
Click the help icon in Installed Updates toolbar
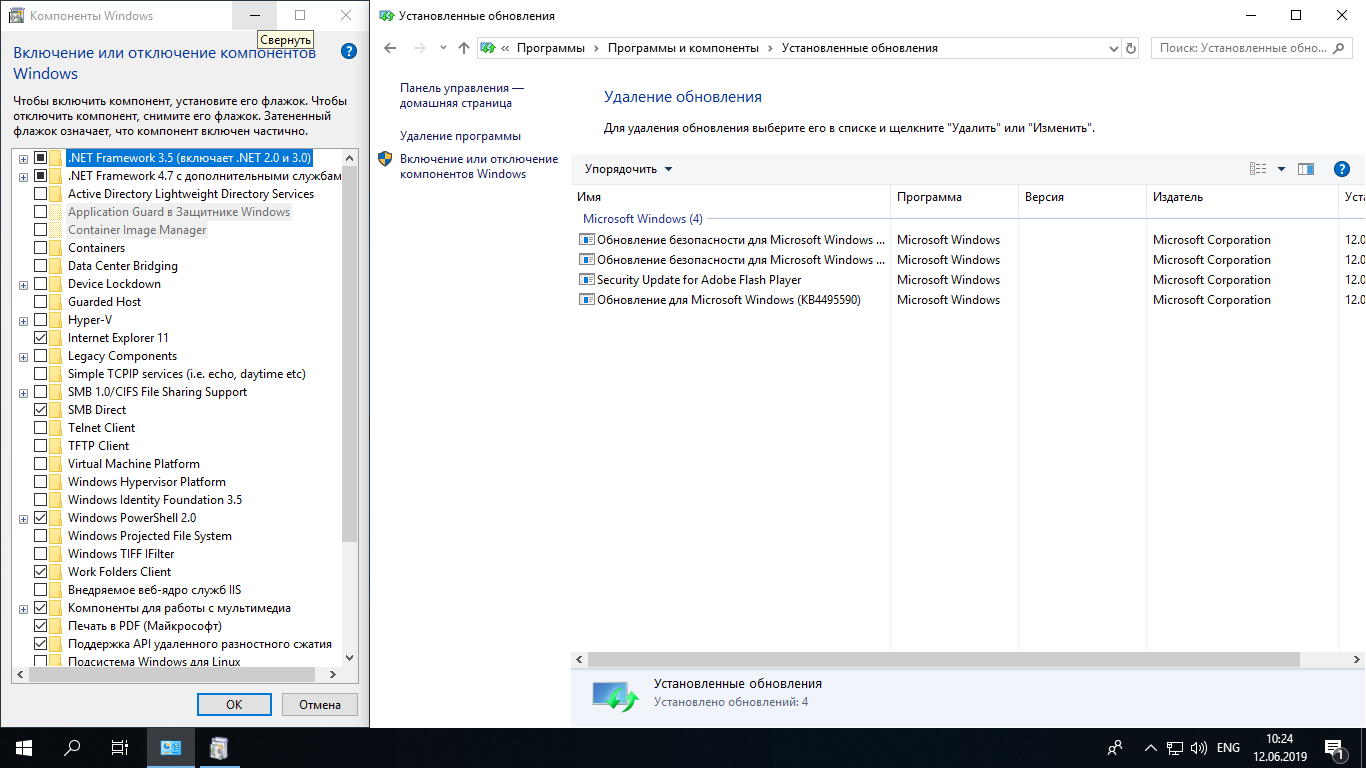click(1342, 169)
